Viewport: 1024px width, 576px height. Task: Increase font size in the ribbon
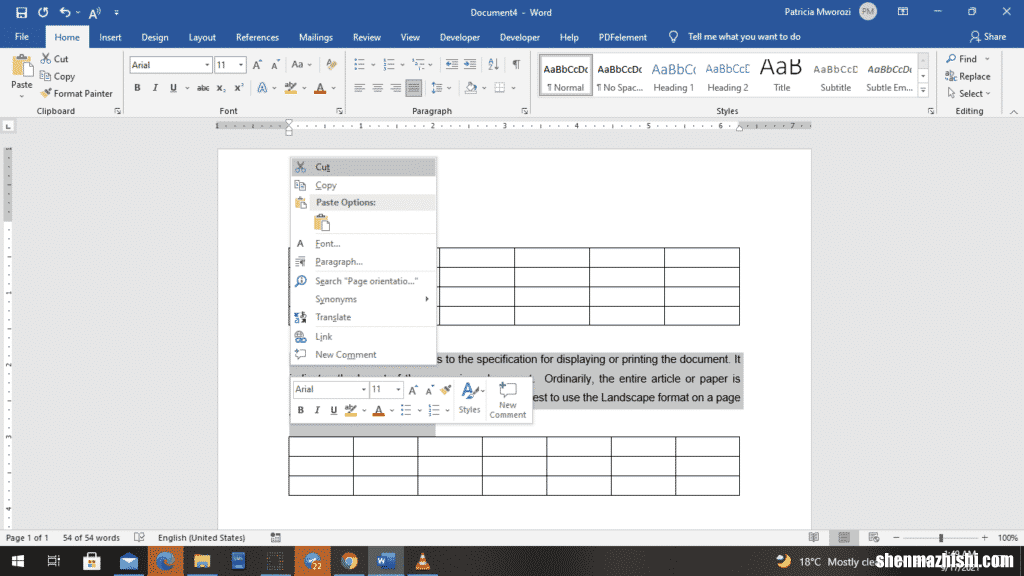tap(257, 65)
